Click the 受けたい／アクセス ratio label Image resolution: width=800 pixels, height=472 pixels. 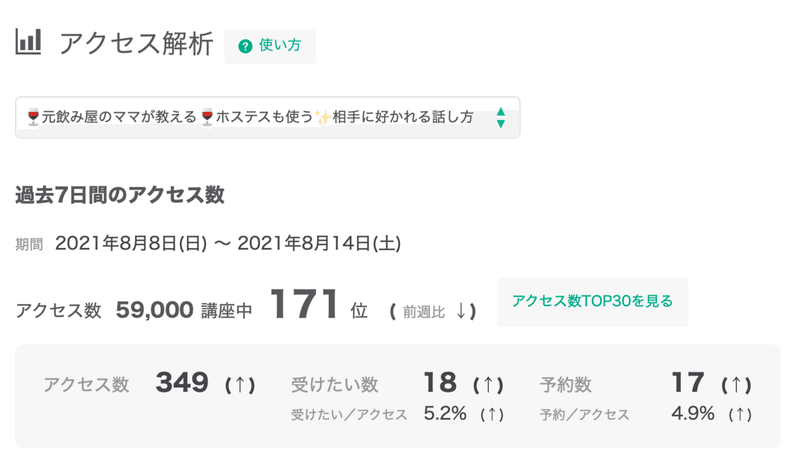349,415
